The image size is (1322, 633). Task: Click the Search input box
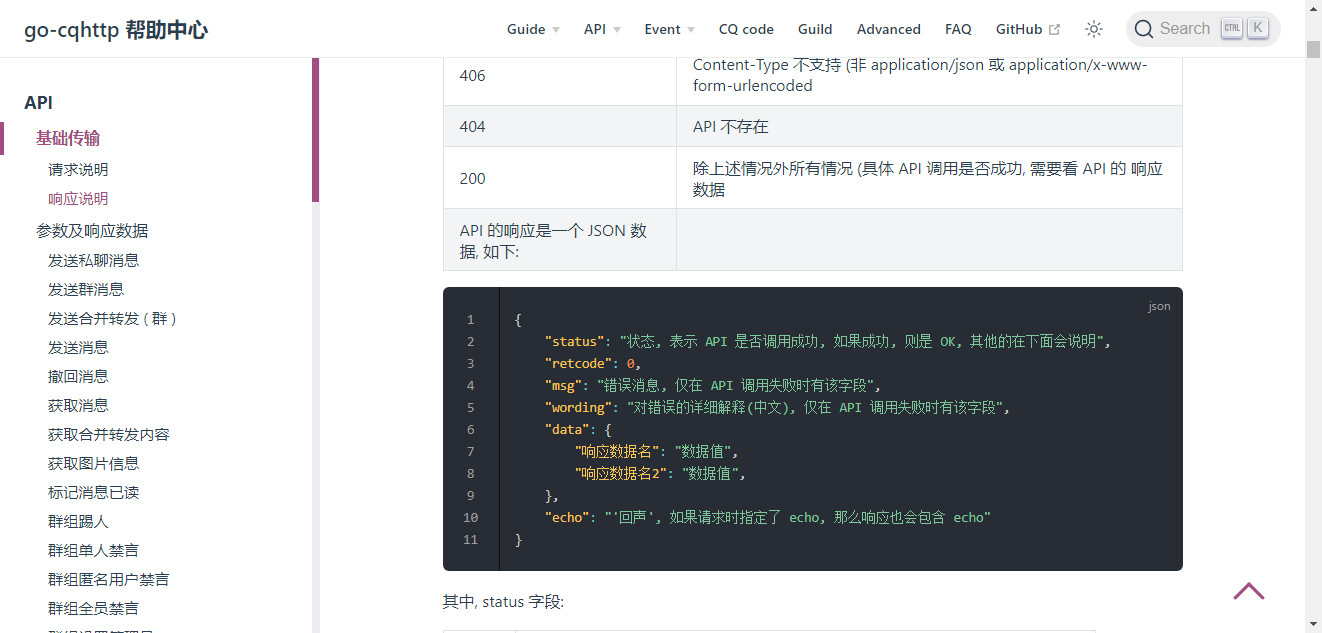[1203, 29]
